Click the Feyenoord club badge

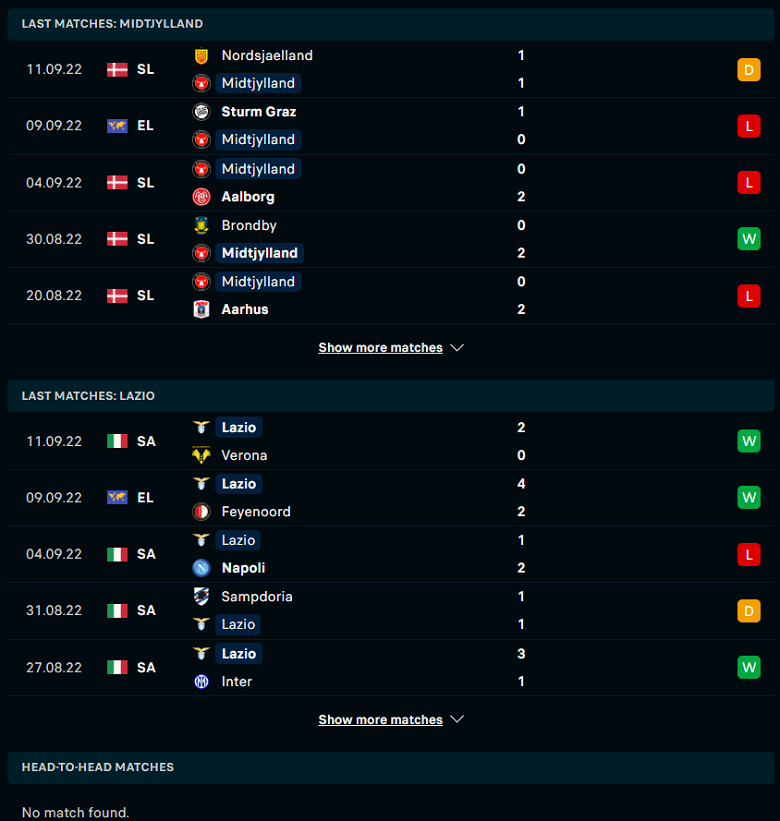coord(202,512)
